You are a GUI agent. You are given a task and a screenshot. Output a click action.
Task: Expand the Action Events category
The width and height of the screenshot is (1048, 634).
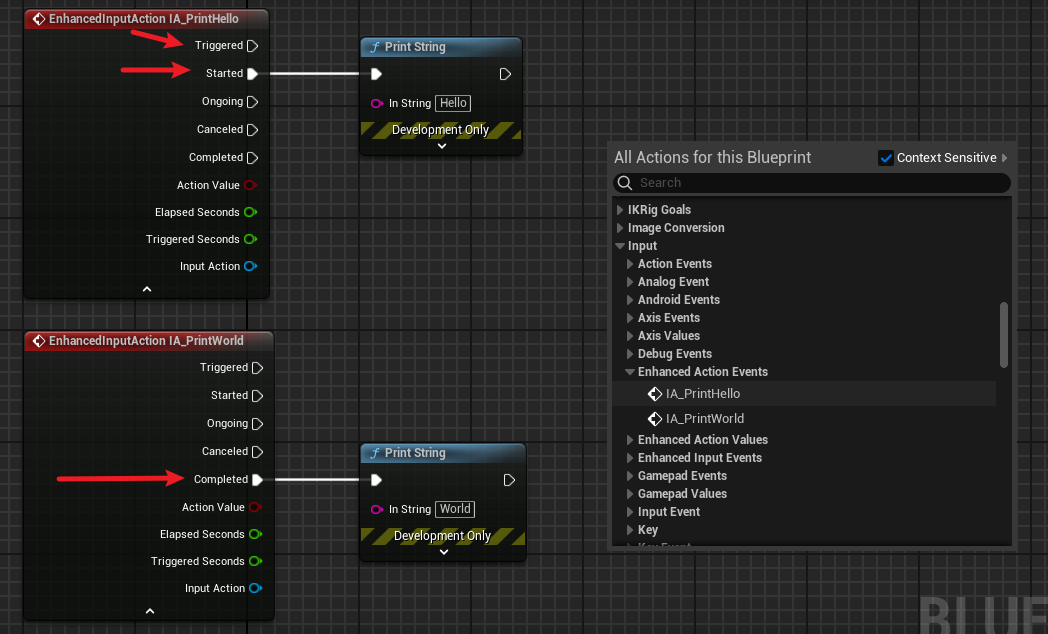tap(630, 264)
